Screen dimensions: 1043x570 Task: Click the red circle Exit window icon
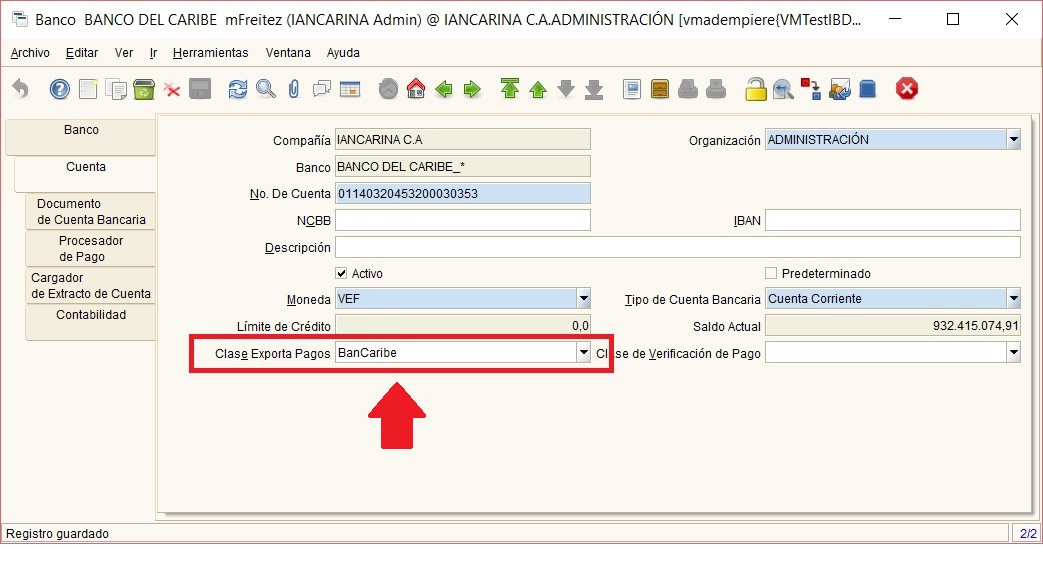coord(906,88)
